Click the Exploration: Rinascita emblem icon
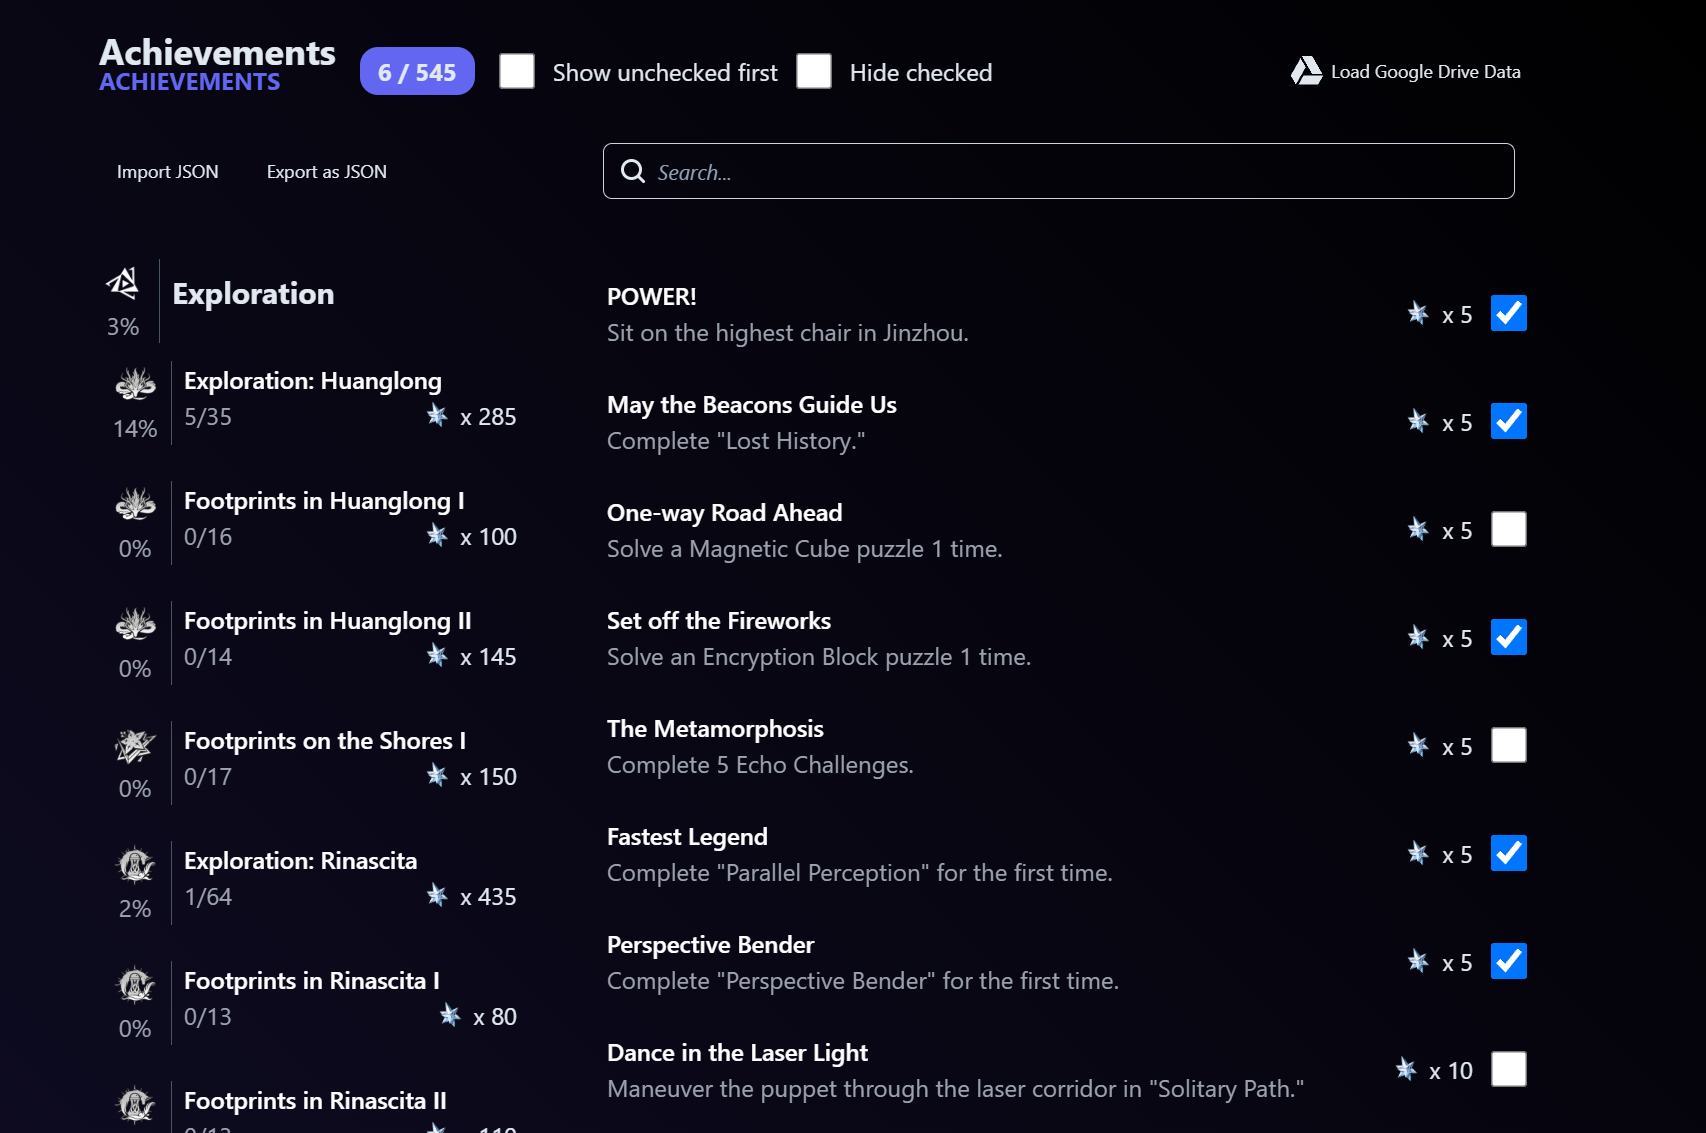 [x=136, y=865]
